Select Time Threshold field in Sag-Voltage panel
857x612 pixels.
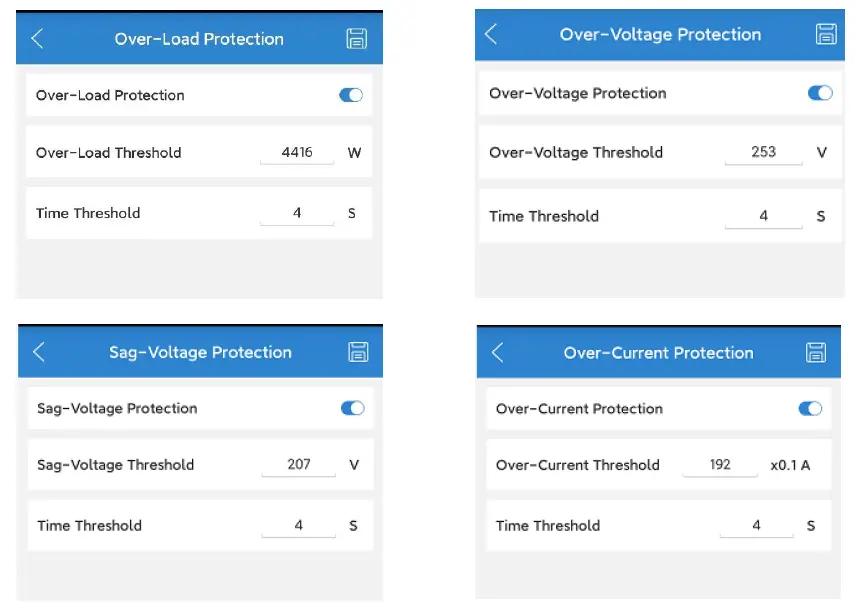(298, 526)
